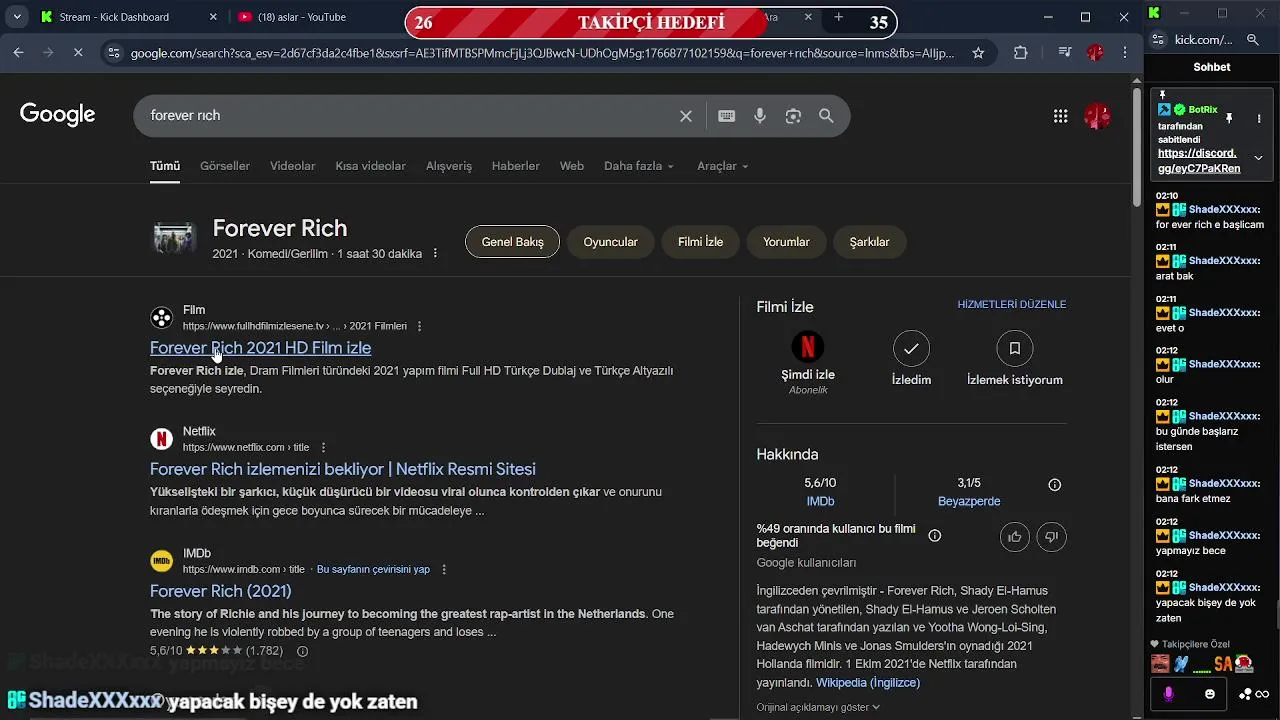Screen dimensions: 1280x720
Task: Open the pinned discord.gg link in chat
Action: click(x=1199, y=161)
